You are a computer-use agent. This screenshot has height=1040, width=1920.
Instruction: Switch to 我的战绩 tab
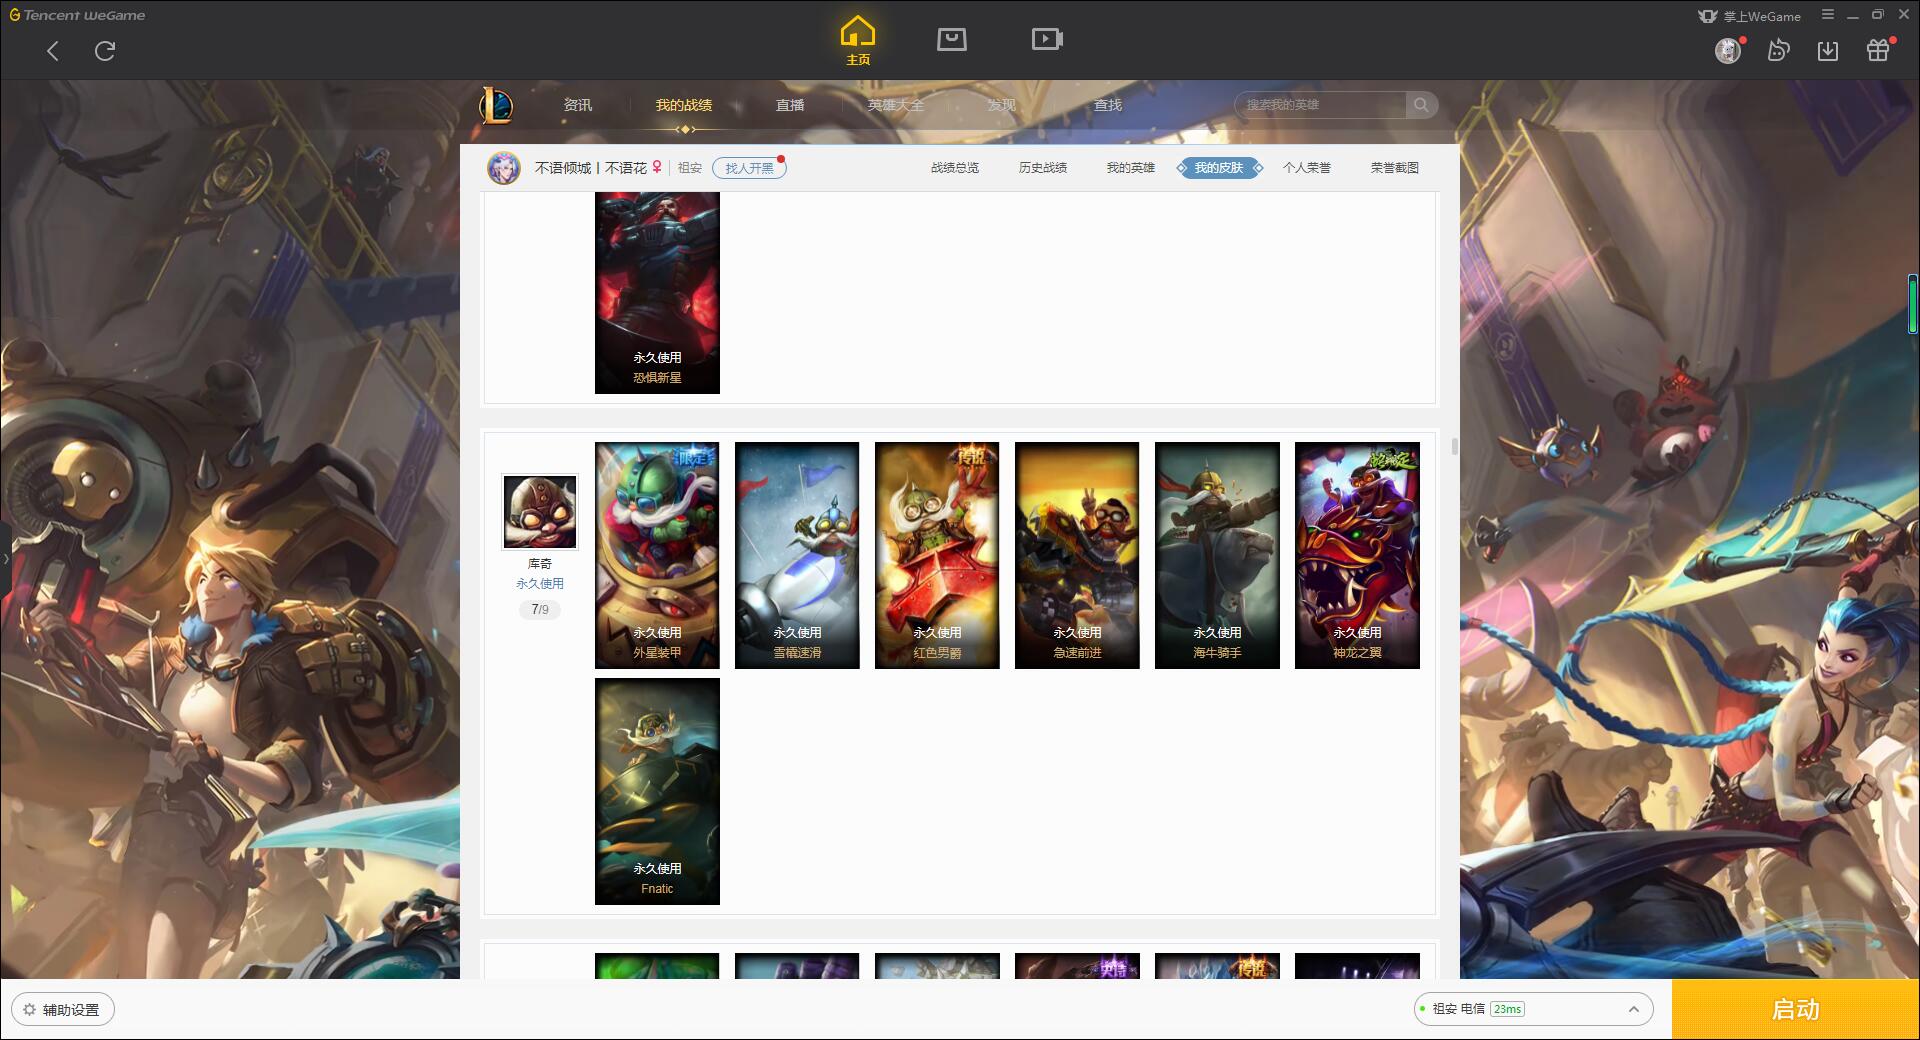684,105
